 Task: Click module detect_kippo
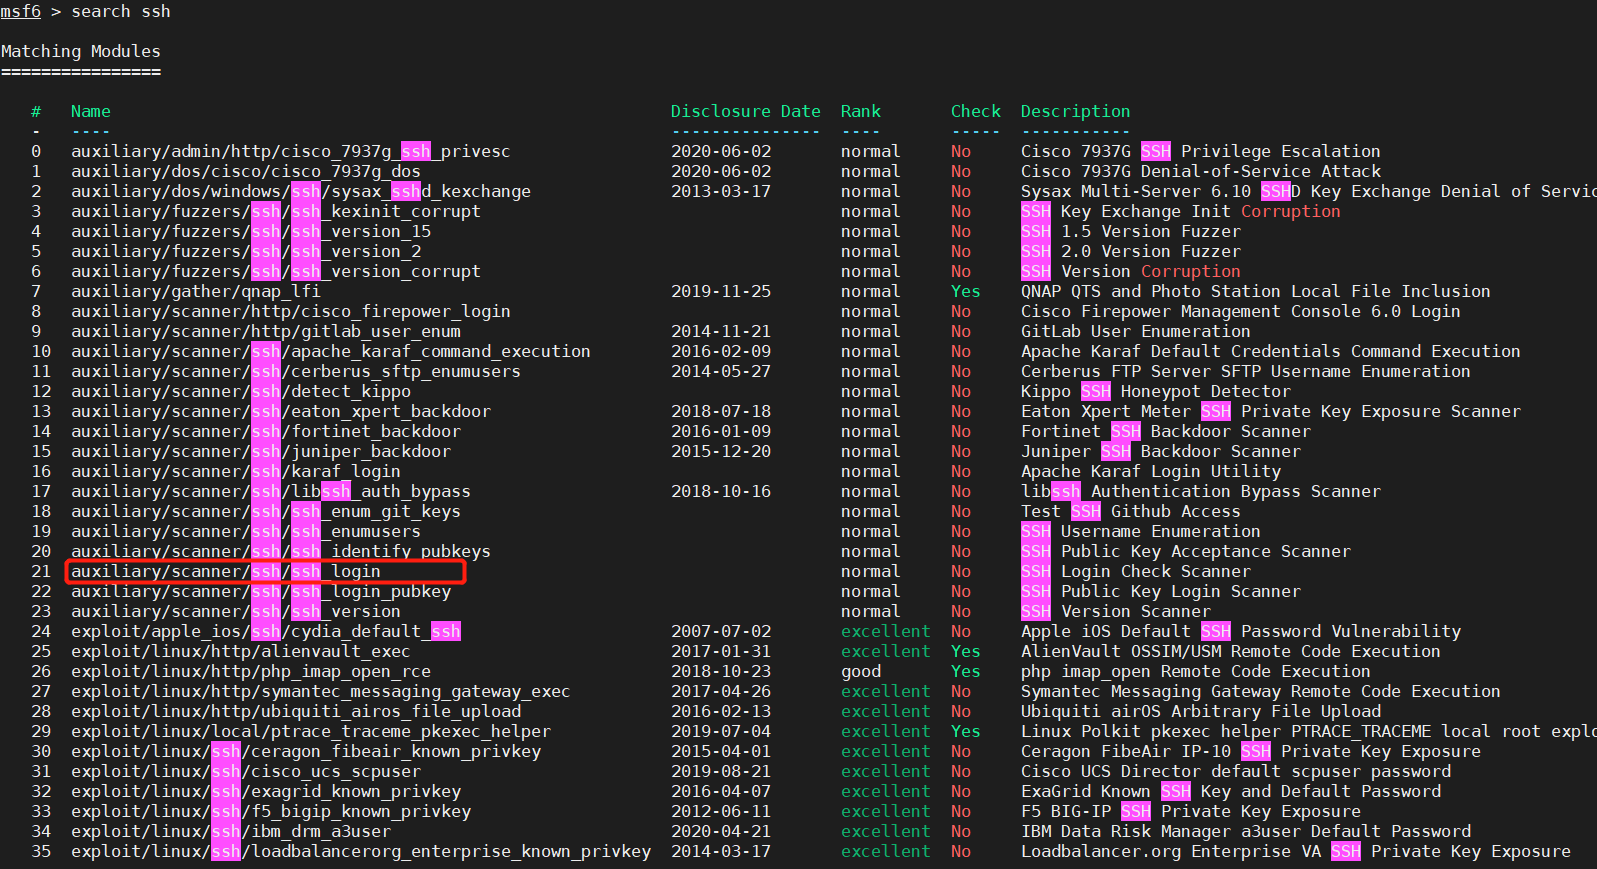[241, 391]
